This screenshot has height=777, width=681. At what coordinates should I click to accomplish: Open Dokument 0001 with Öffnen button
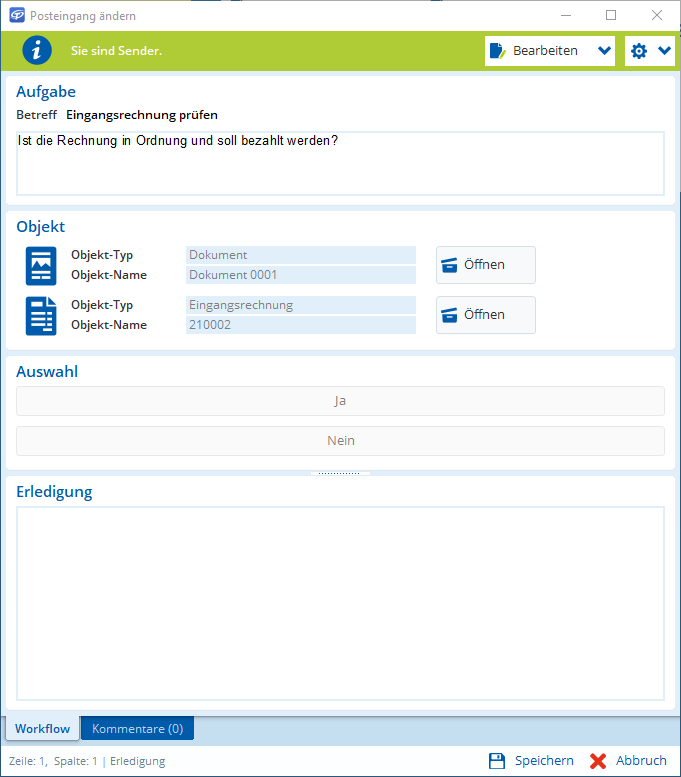485,265
